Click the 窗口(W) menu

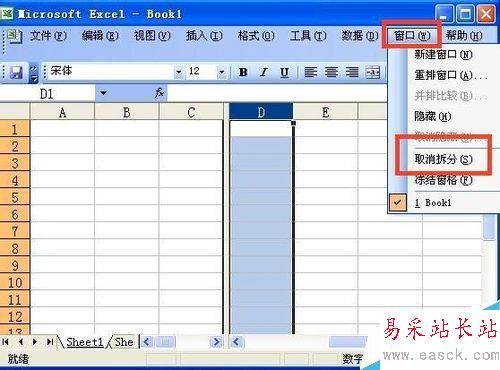412,36
